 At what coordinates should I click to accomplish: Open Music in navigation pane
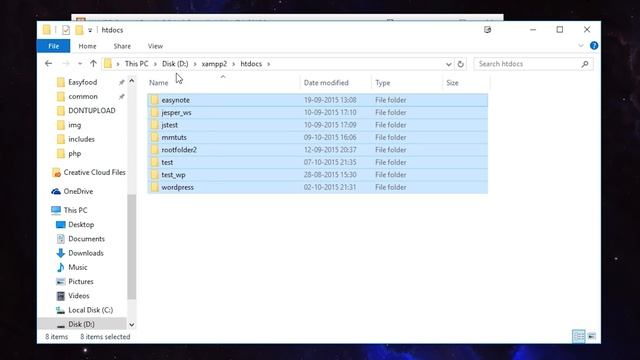tap(78, 267)
